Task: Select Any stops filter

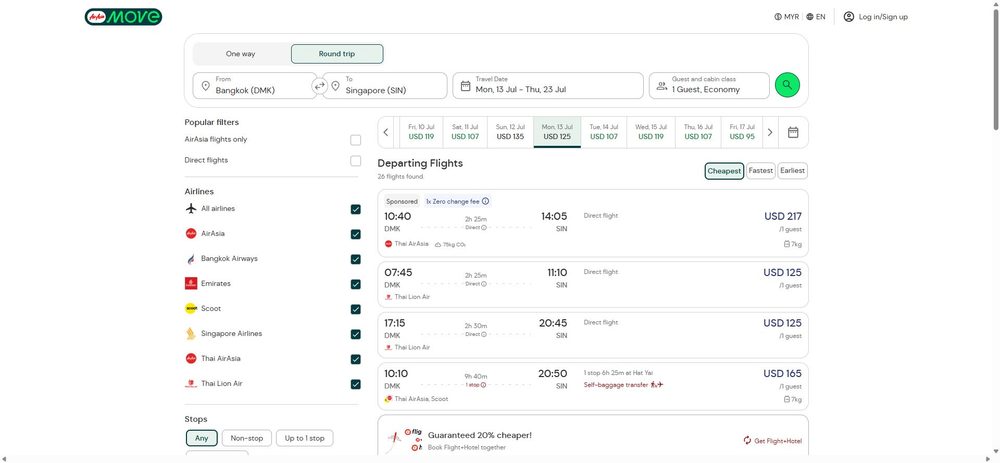Action: coord(202,438)
